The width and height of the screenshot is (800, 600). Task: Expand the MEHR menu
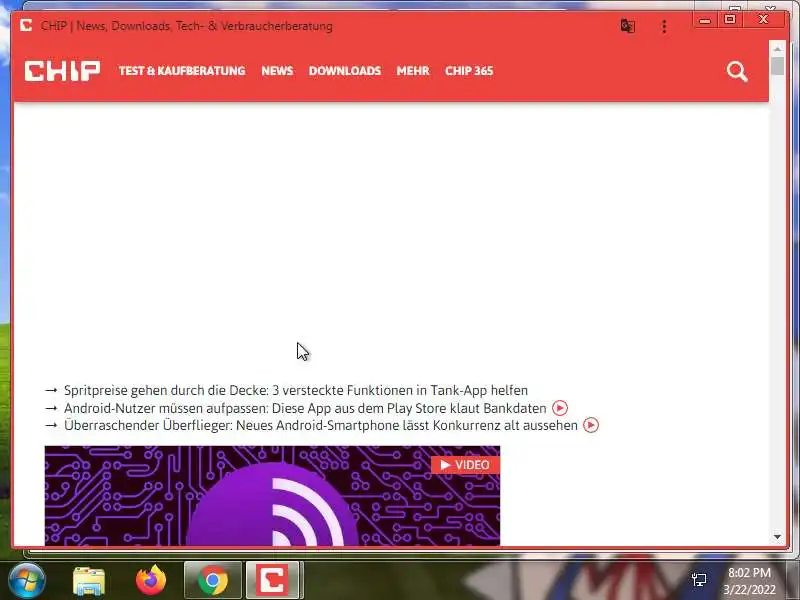pyautogui.click(x=413, y=71)
